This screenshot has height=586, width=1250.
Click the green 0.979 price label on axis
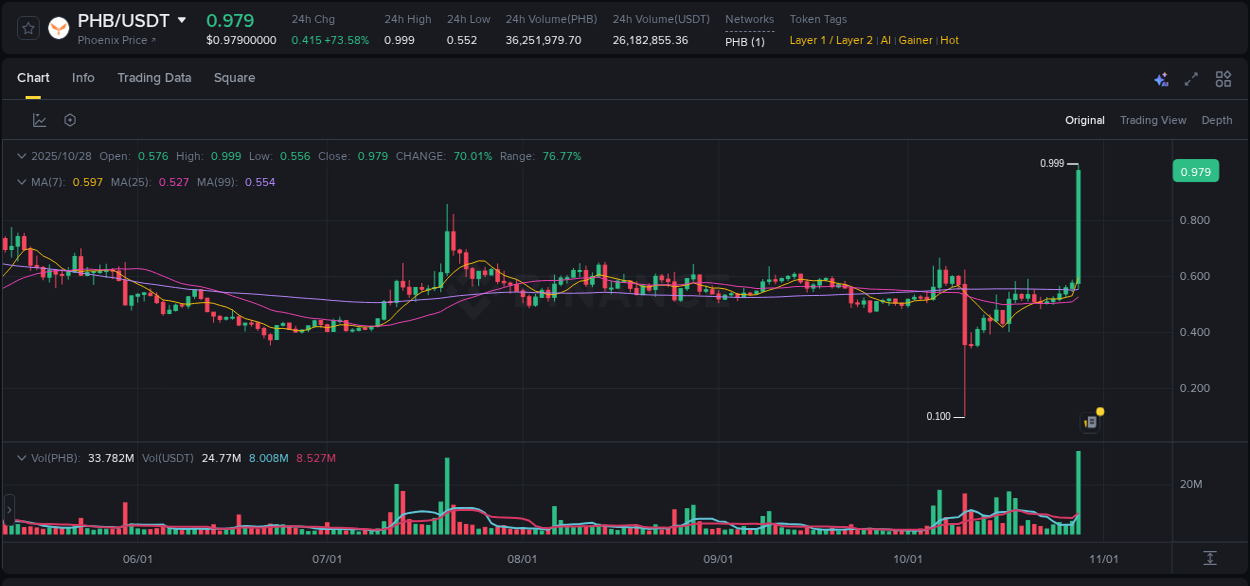tap(1196, 171)
